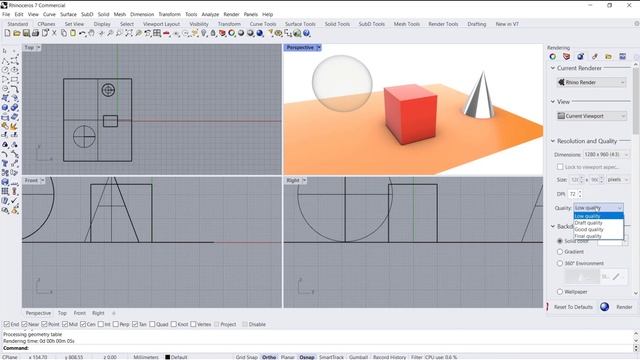Check Lock to viewport aspect ratio
The image size is (640, 360).
(x=560, y=167)
